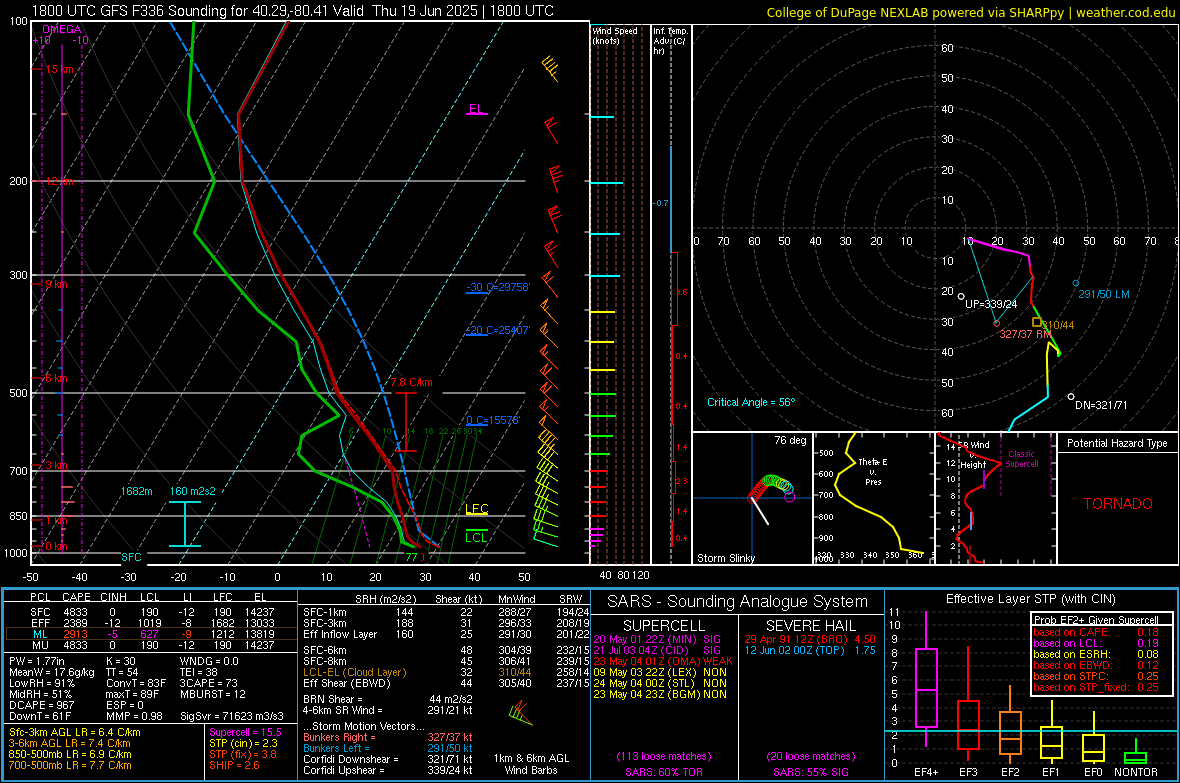1180x783 pixels.
Task: Click the 12 km height marker
Action: [59, 181]
